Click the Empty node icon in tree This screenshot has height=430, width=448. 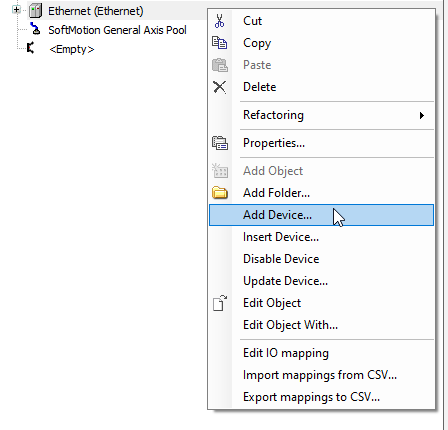(31, 48)
